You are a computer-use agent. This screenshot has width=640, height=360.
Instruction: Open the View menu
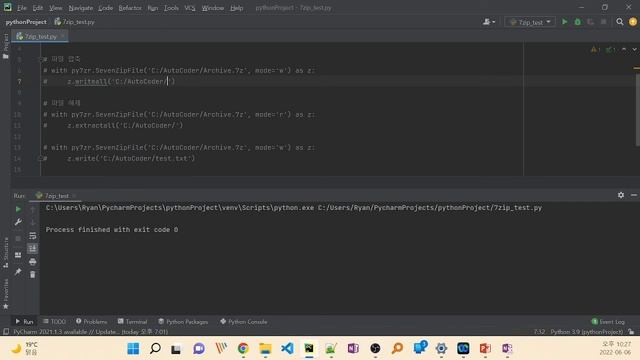(56, 8)
